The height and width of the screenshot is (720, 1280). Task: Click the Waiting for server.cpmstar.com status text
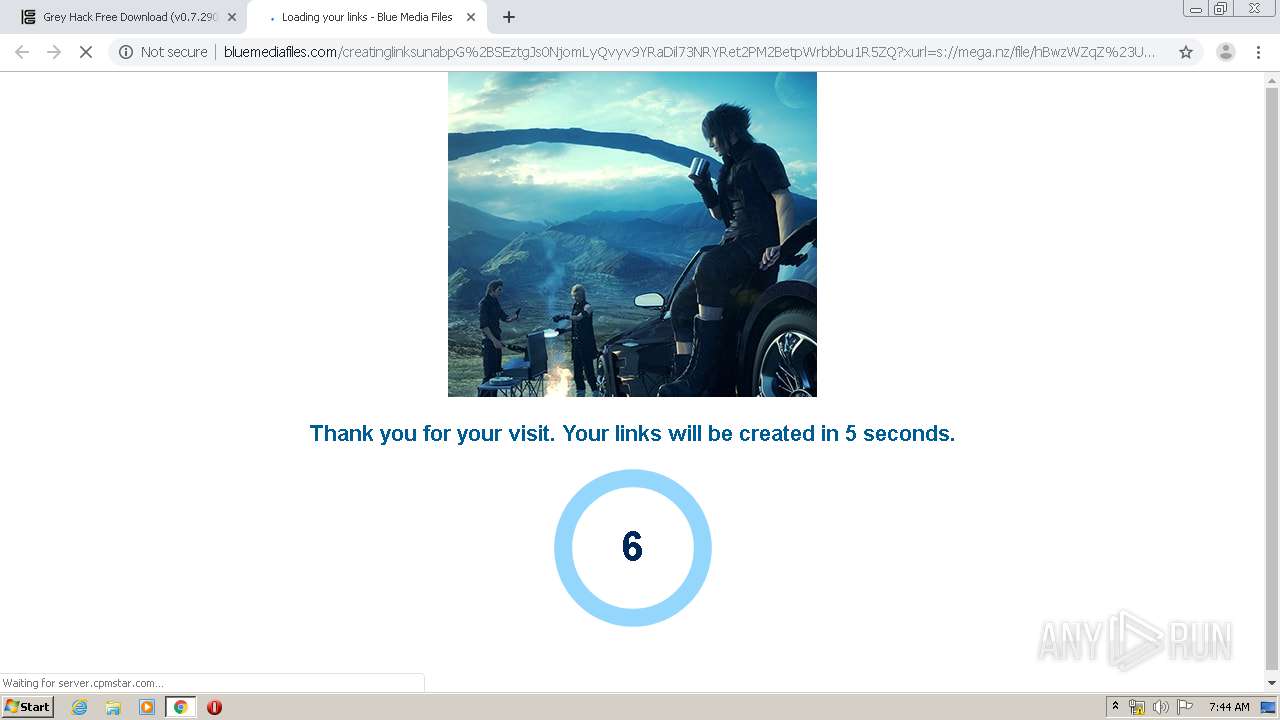click(x=83, y=683)
